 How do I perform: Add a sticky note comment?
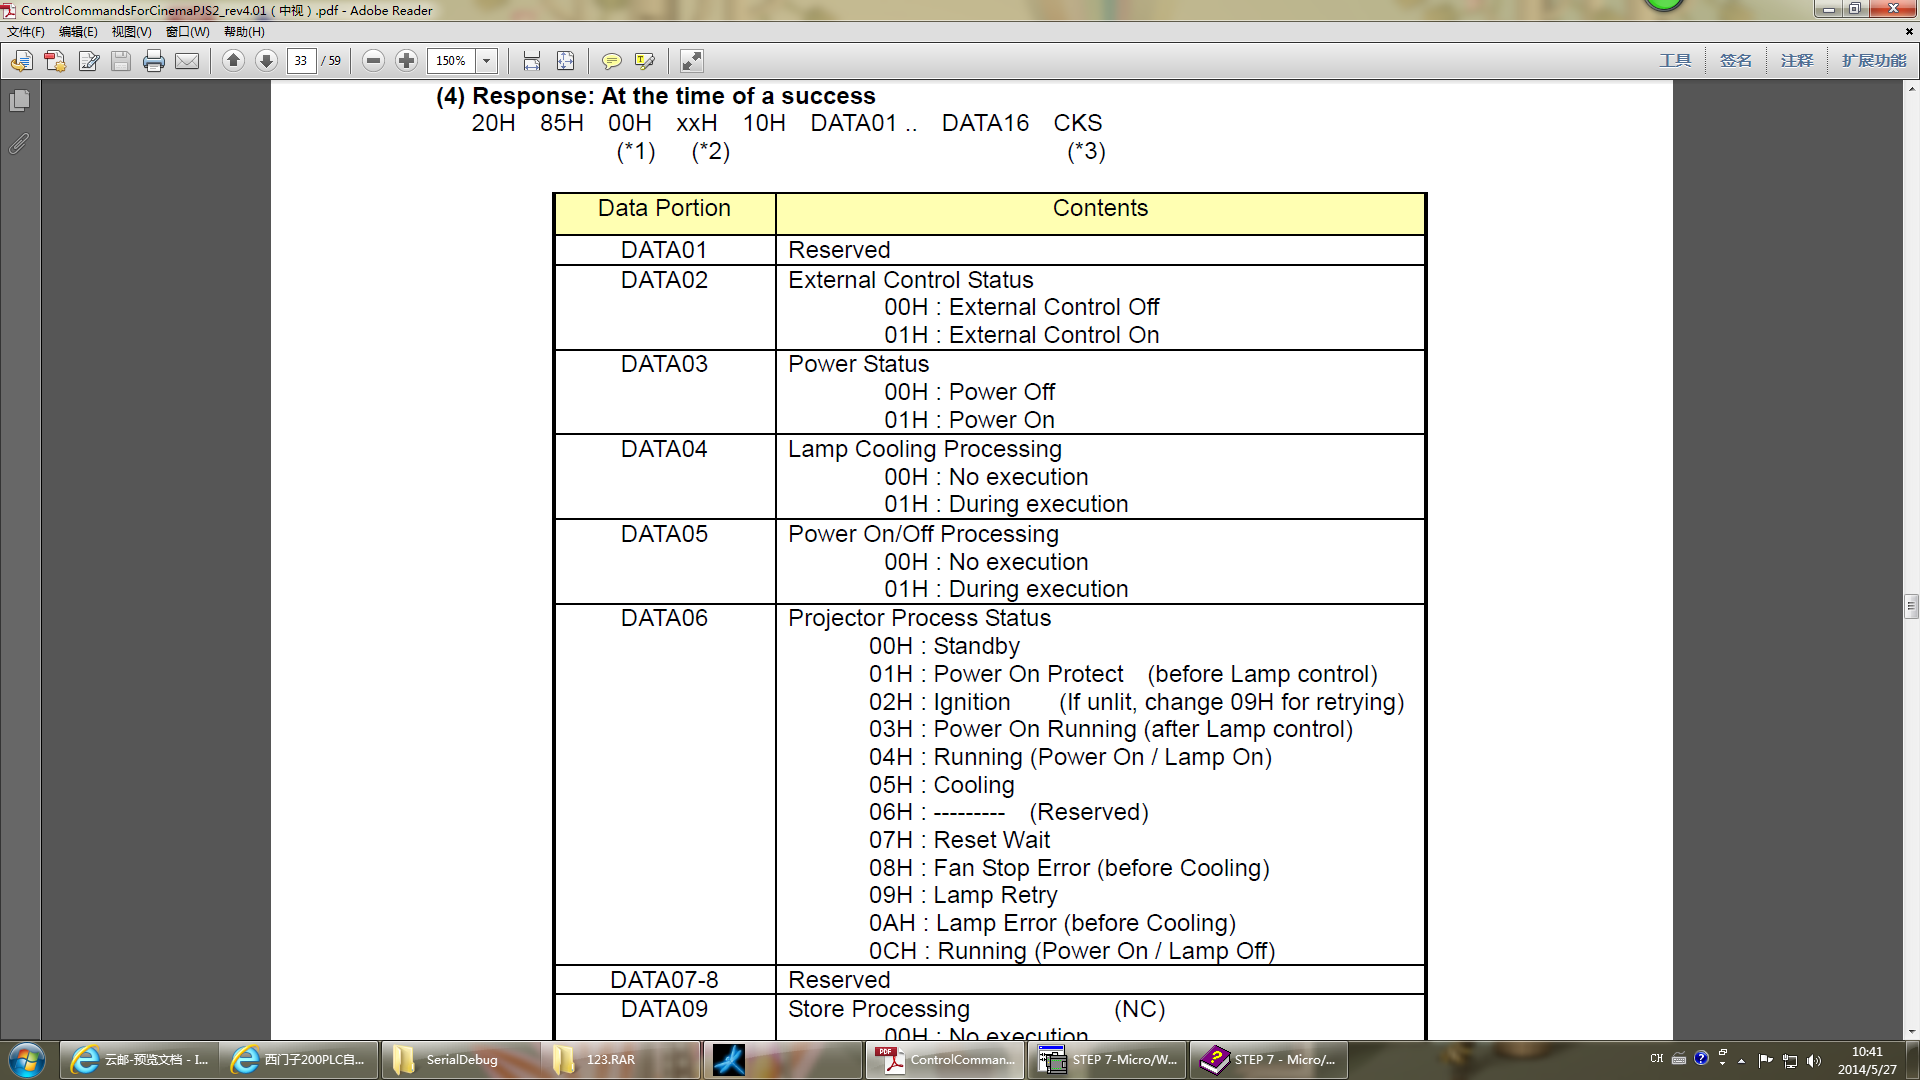pyautogui.click(x=611, y=61)
